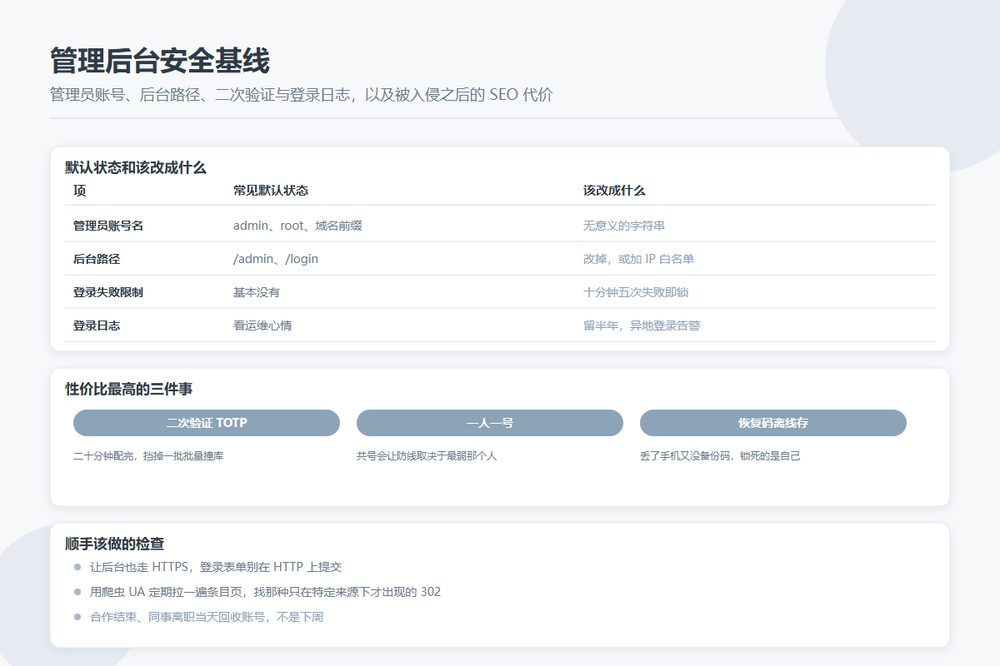Click the note 二十分钟配完，挡掉一批批量撞库

149,456
